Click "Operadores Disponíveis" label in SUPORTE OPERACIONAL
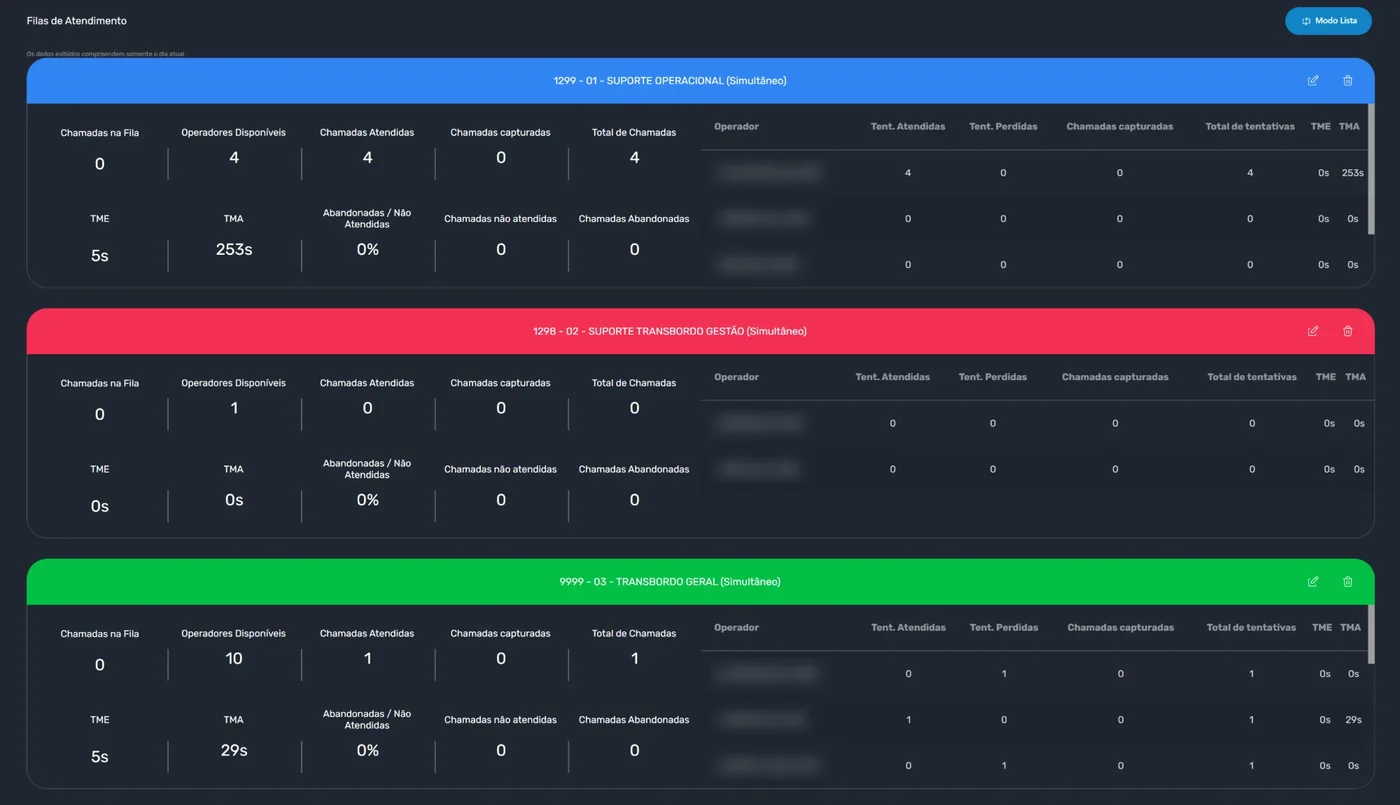The image size is (1400, 805). (x=234, y=132)
